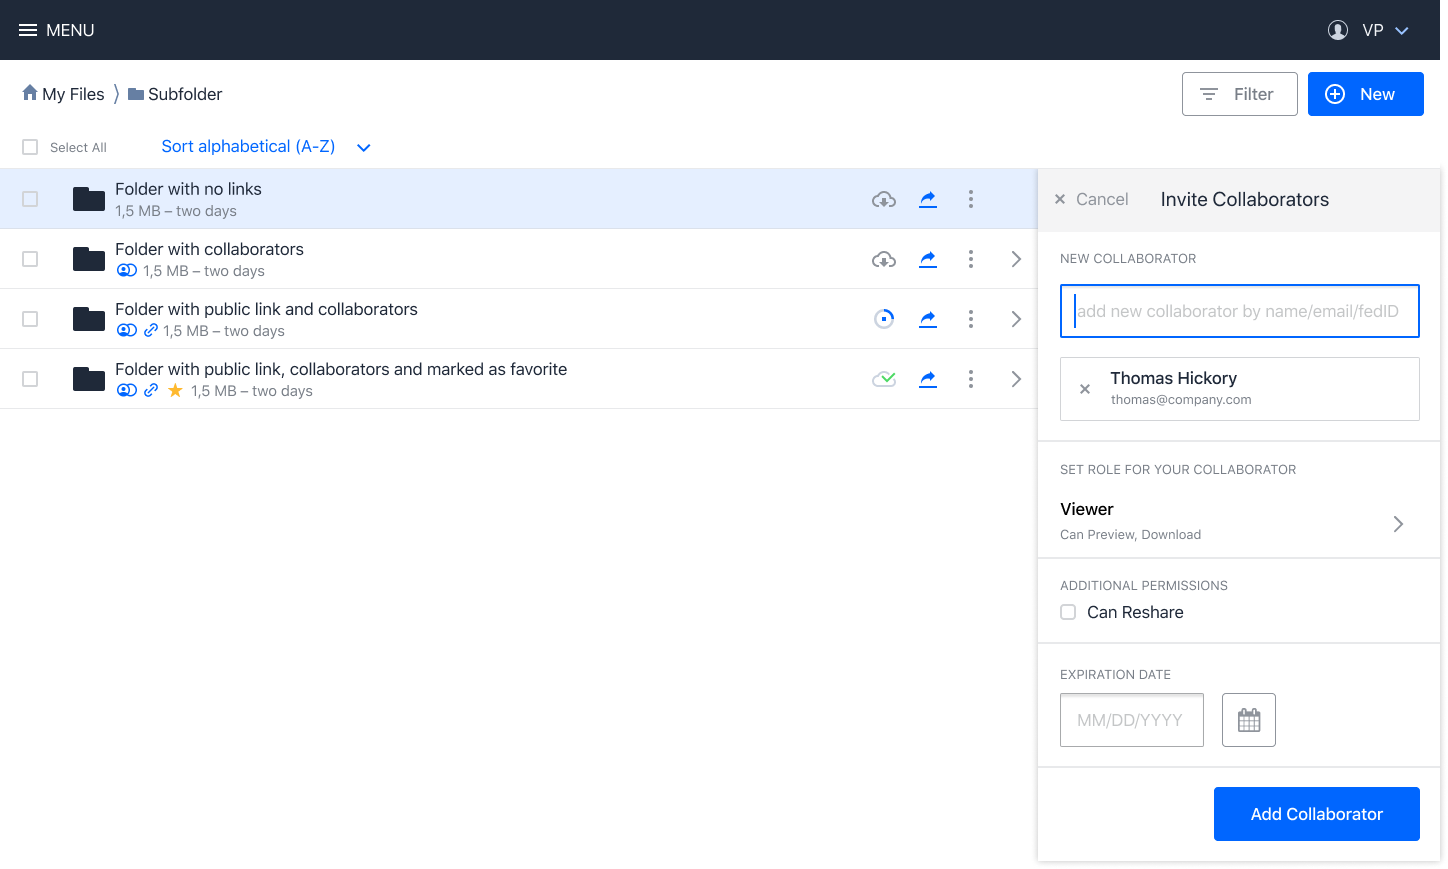This screenshot has width=1448, height=869.
Task: Open three-dot menu for Folder with collaborators
Action: pyautogui.click(x=970, y=259)
